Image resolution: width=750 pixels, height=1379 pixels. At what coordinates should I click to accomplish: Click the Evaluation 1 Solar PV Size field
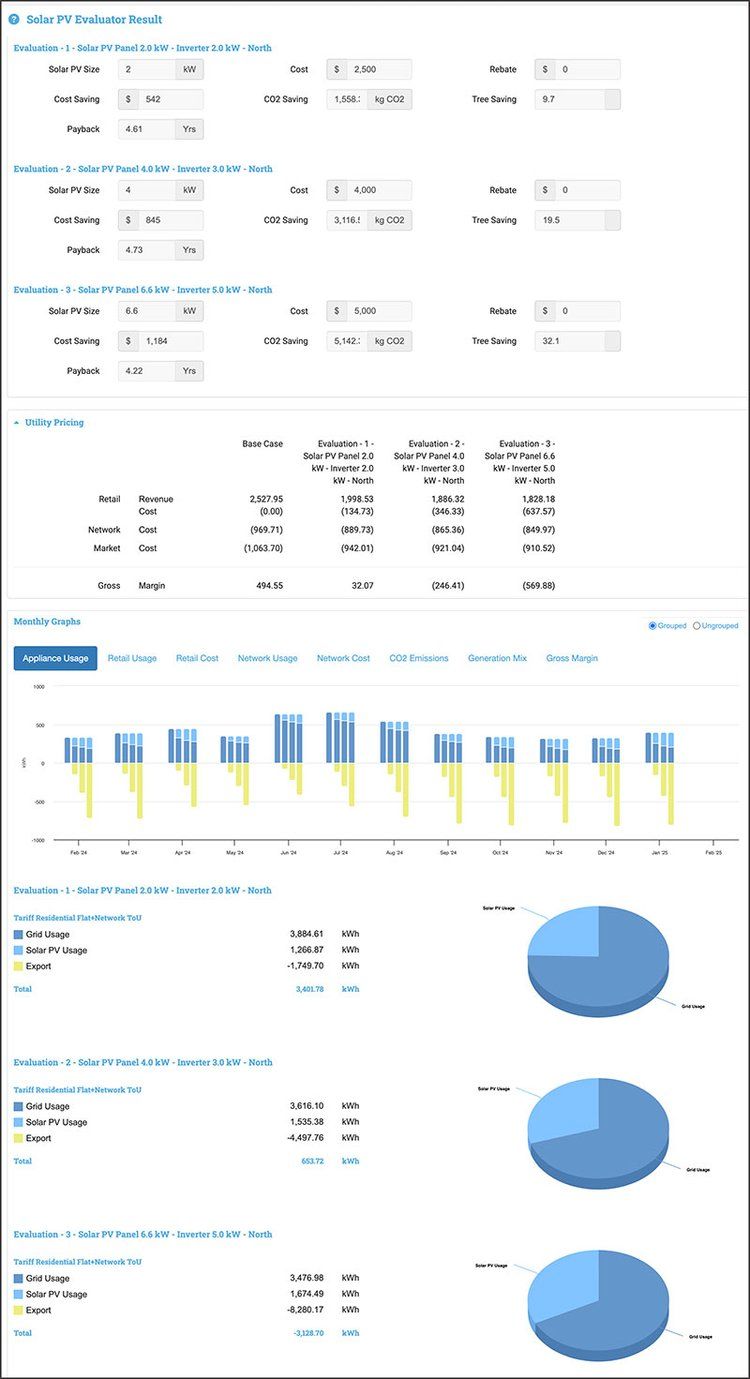[x=146, y=70]
